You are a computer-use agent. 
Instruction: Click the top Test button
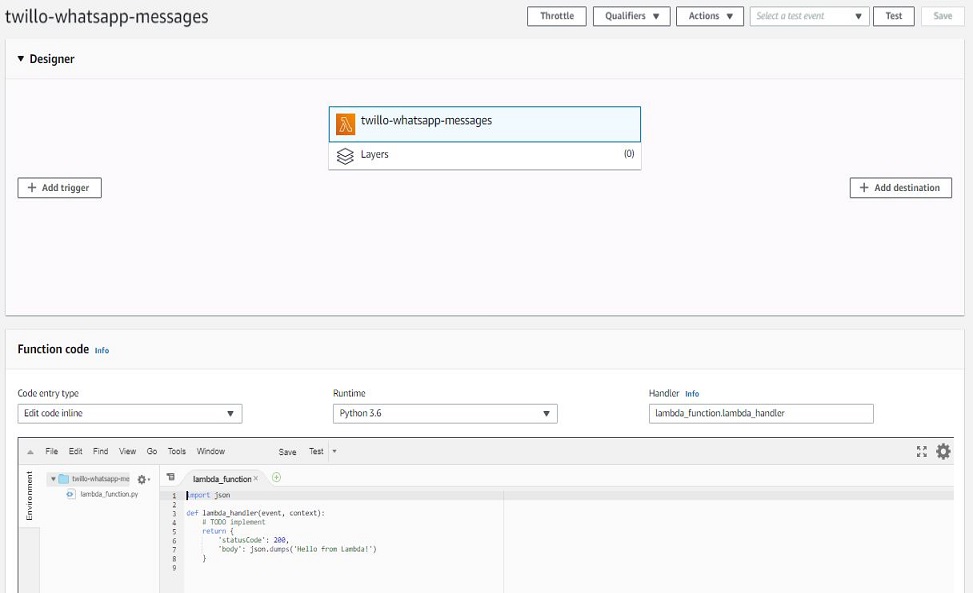(x=894, y=16)
